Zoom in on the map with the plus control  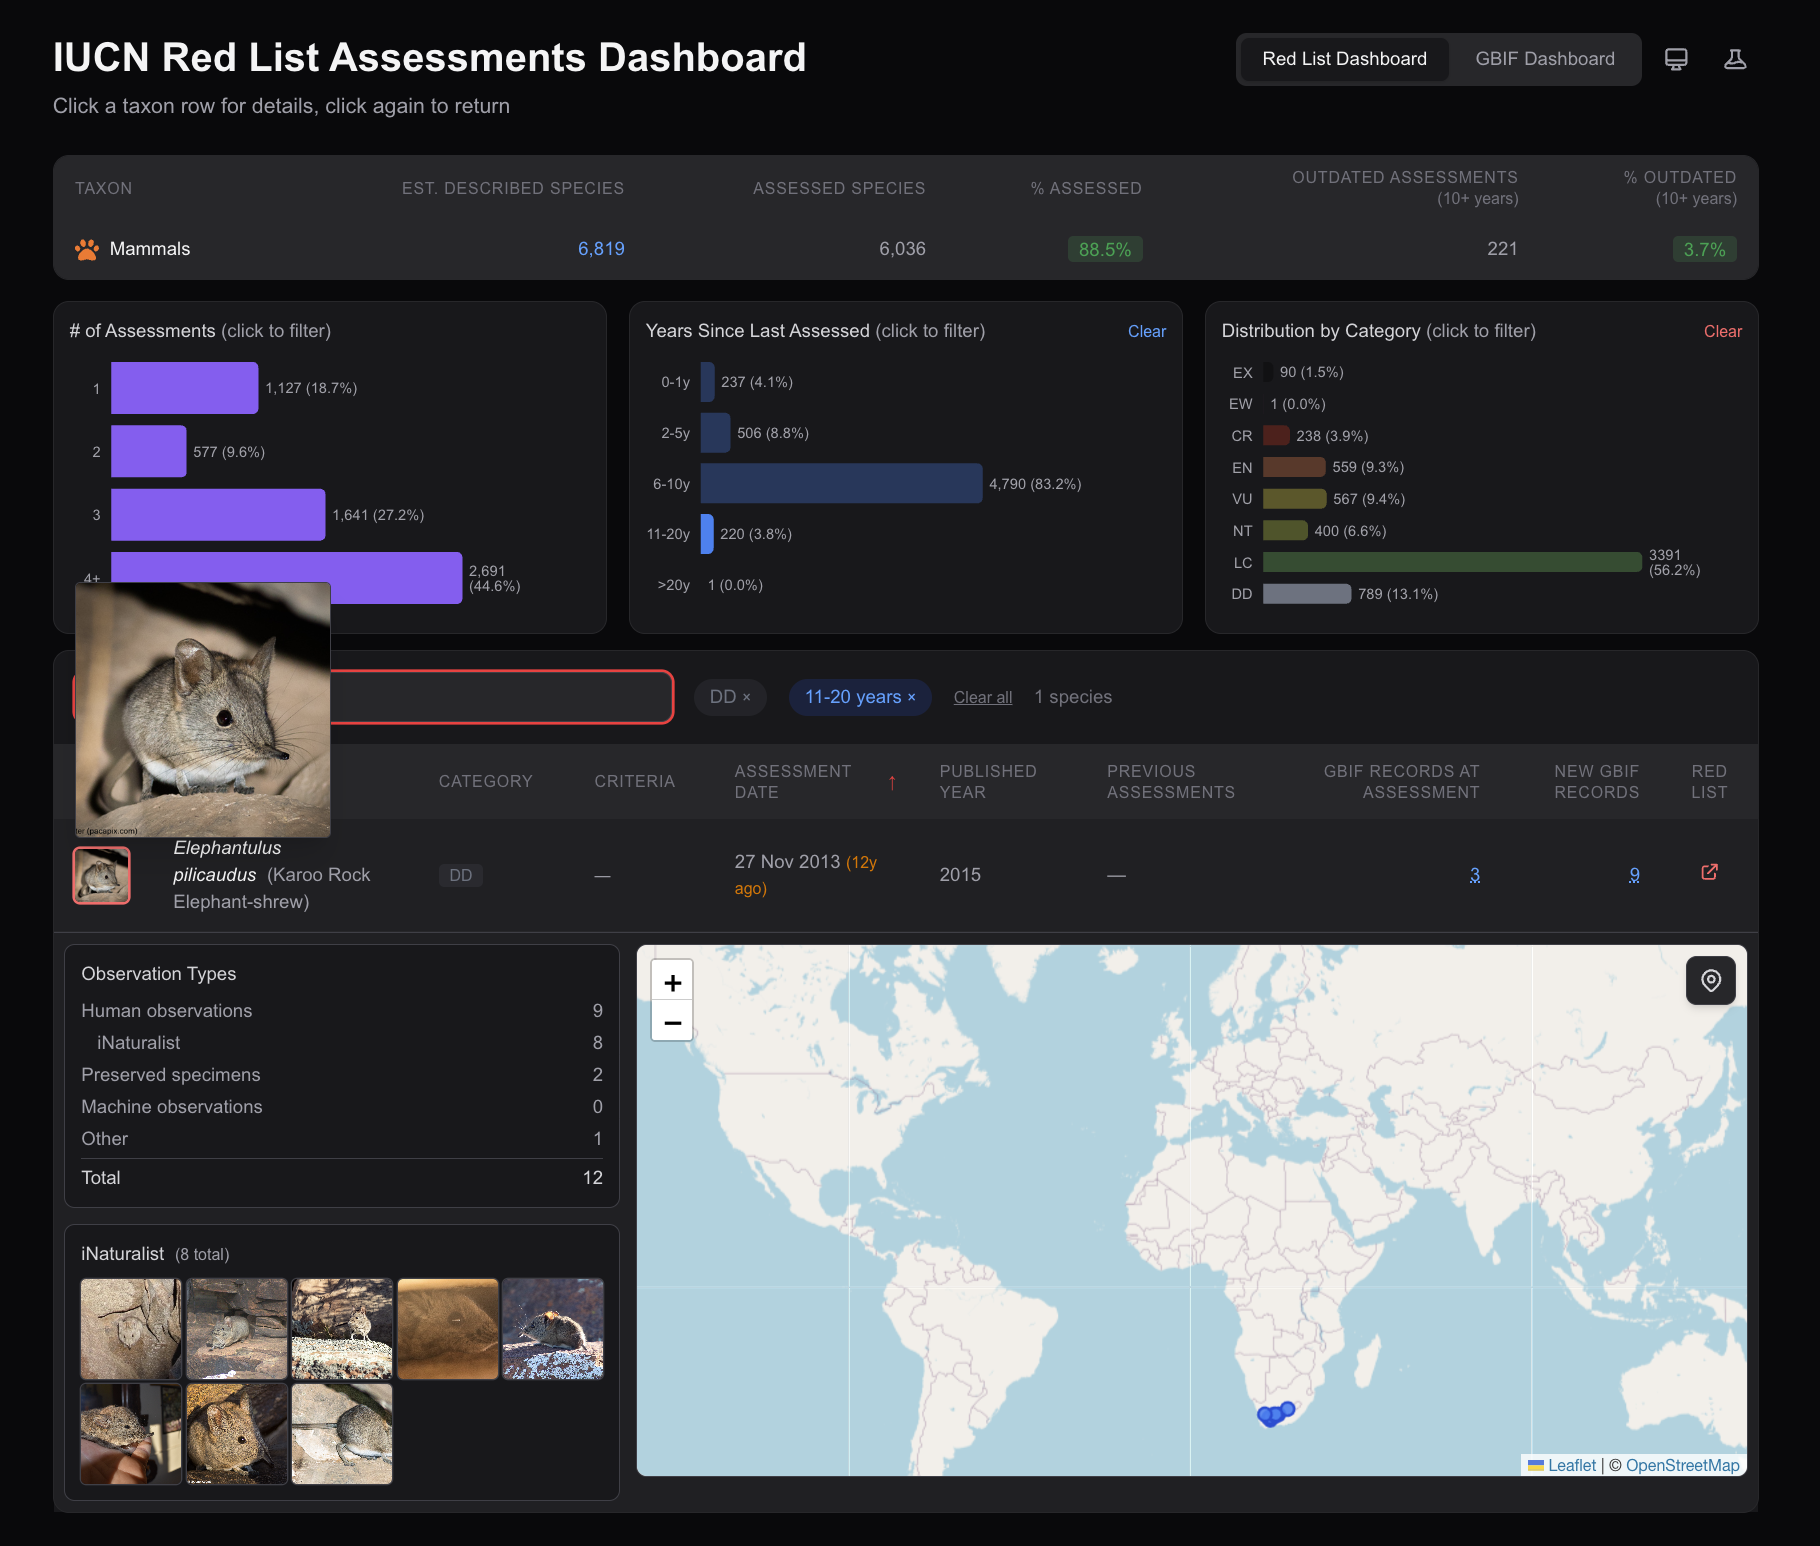pyautogui.click(x=672, y=981)
